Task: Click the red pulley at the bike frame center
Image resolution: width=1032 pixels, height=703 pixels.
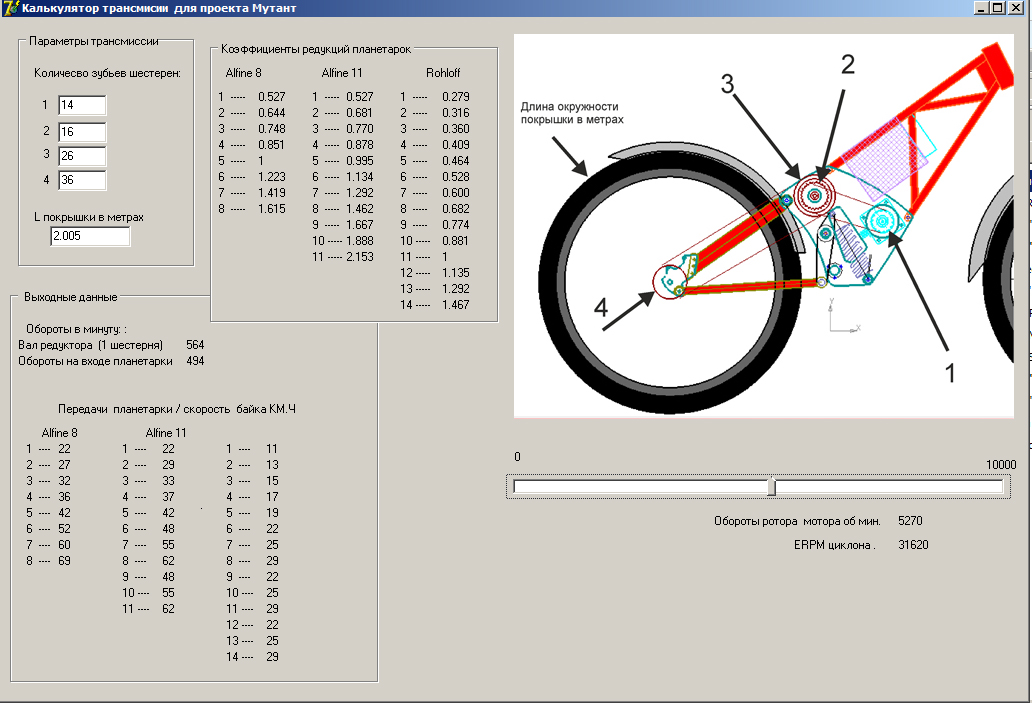Action: coord(821,196)
